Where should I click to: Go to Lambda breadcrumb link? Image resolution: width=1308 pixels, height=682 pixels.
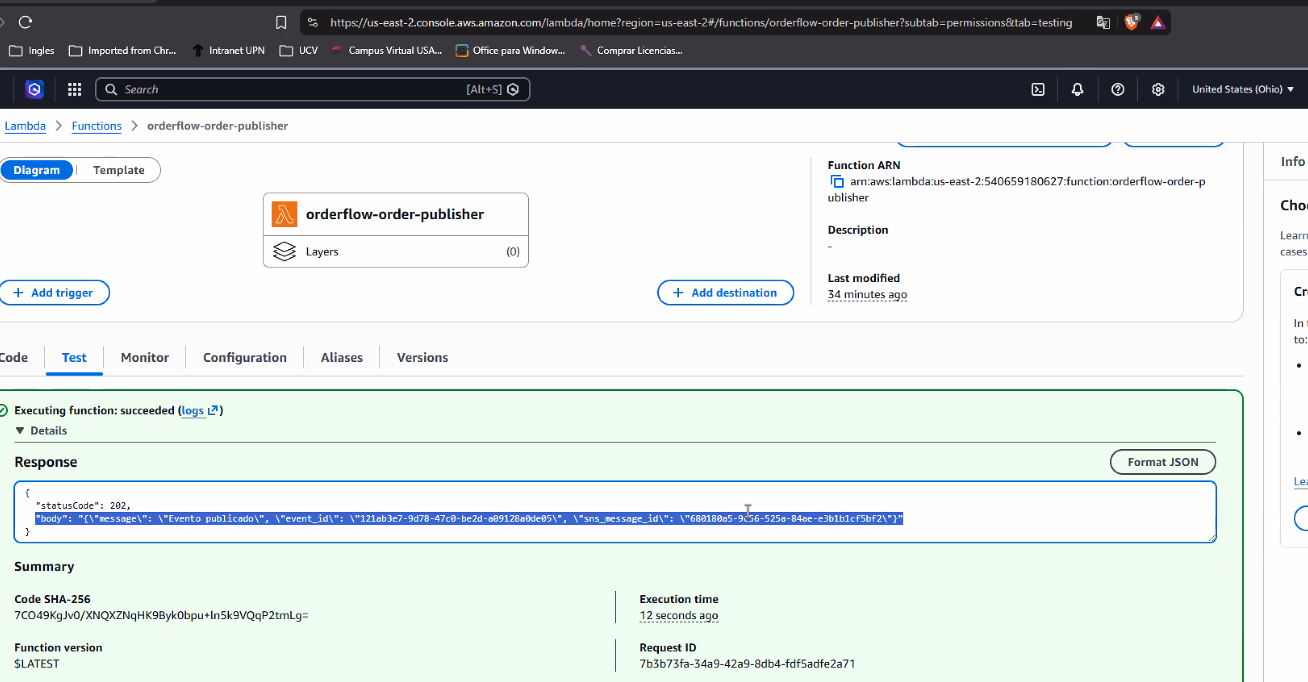click(x=25, y=126)
